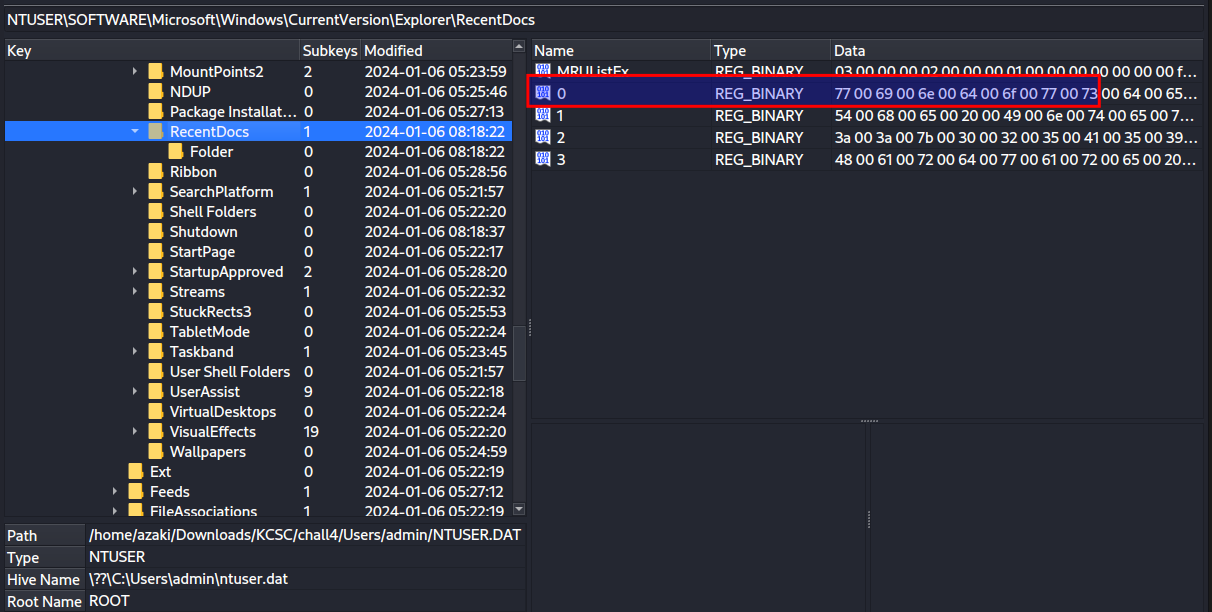Screen dimensions: 1212x612
Task: Select the RecentDocs key name
Action: pos(209,131)
